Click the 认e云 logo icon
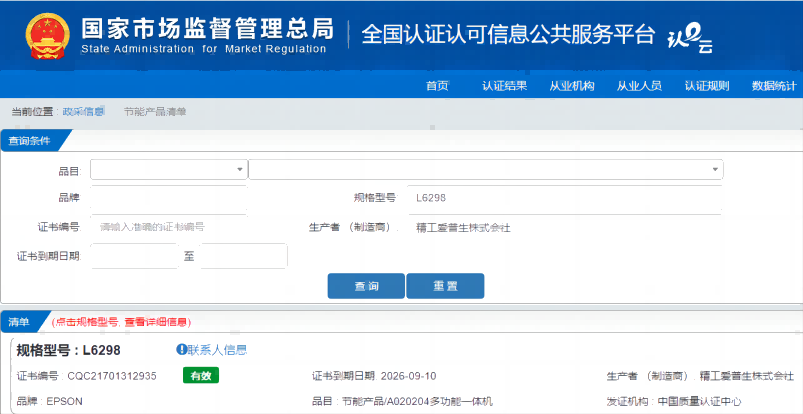 pyautogui.click(x=690, y=36)
